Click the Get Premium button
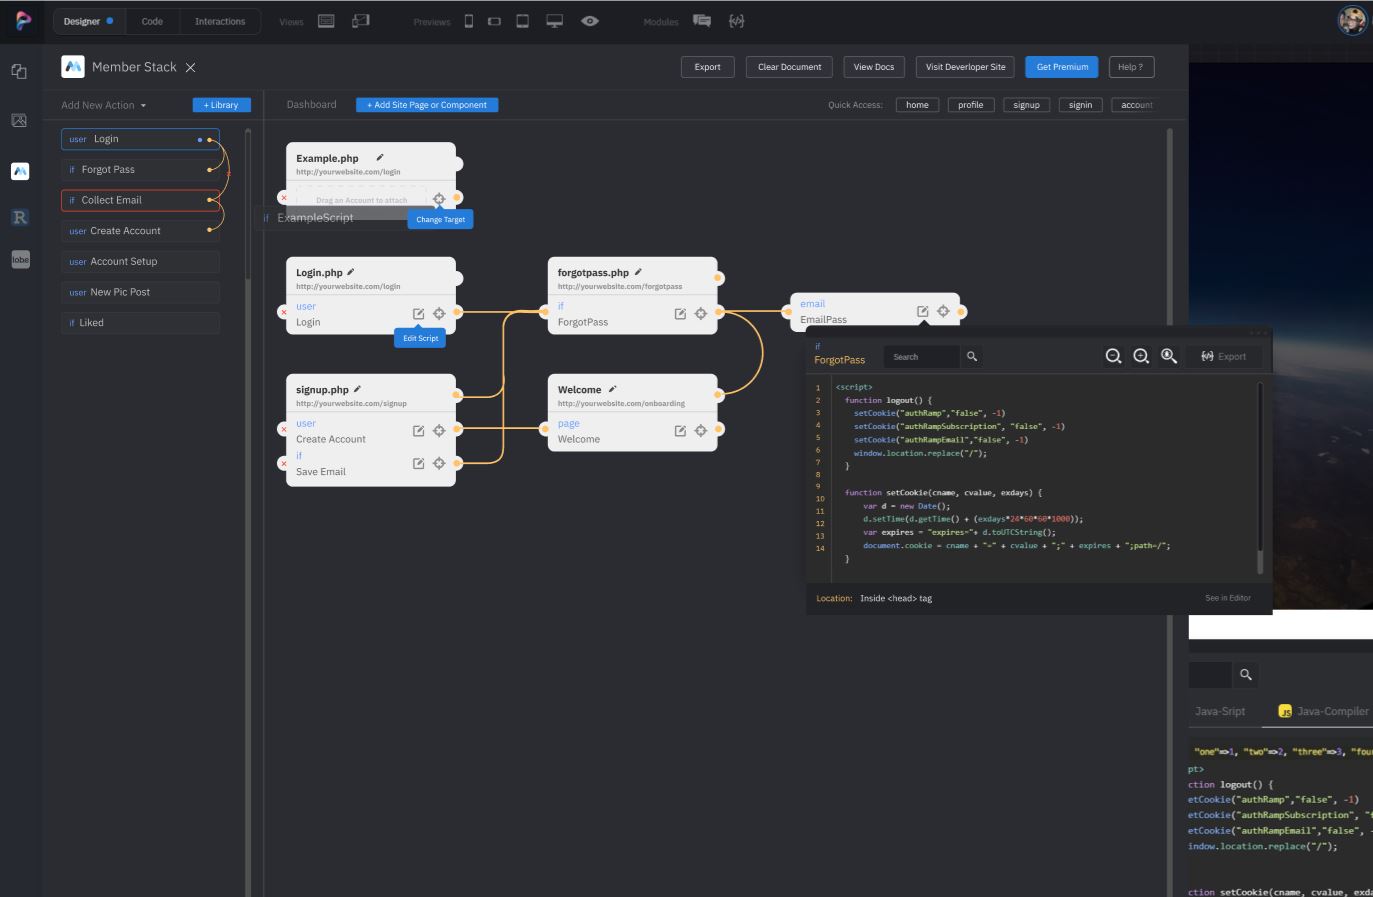 (x=1062, y=67)
